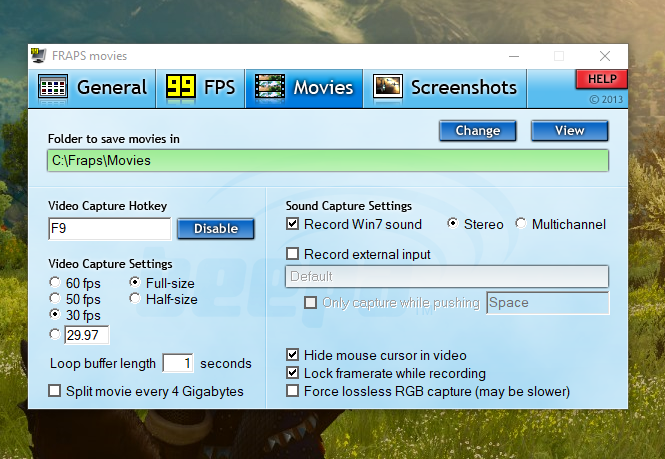This screenshot has height=459, width=665.
Task: Choose Full-size video capture
Action: click(135, 283)
